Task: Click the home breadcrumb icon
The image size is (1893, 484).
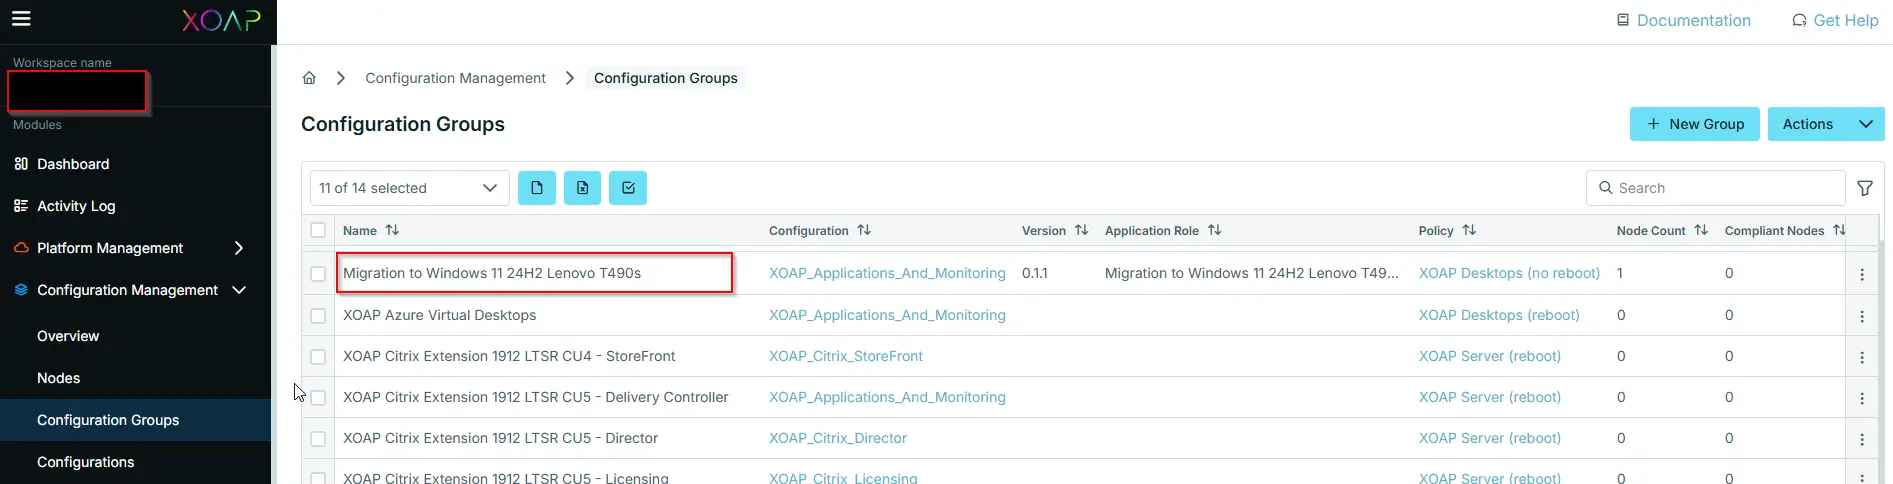Action: click(309, 78)
